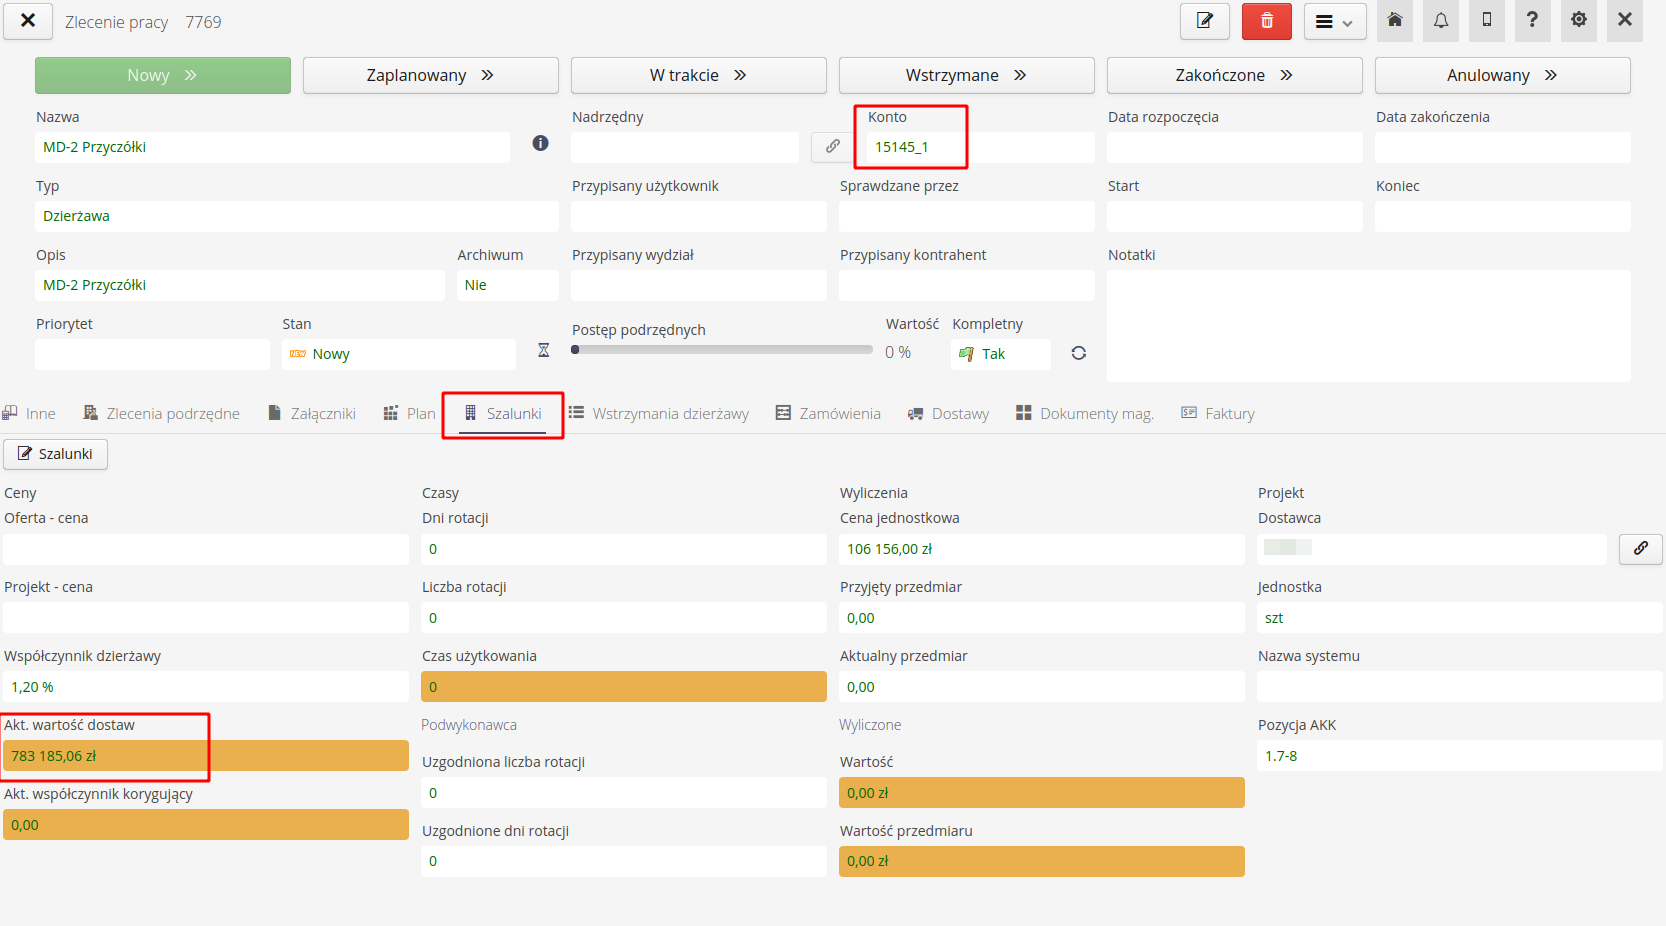
Task: Click the mobile device icon in header
Action: (x=1486, y=21)
